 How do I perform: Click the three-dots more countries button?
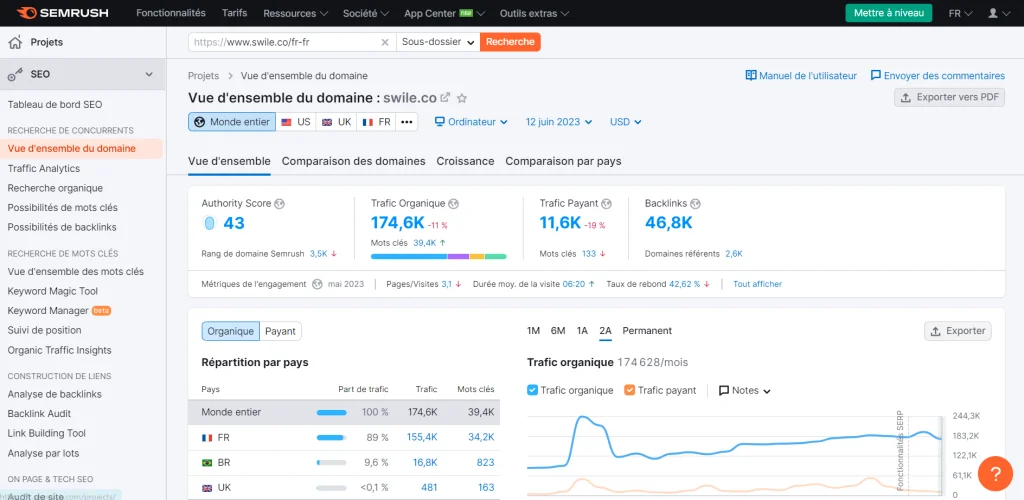(x=407, y=122)
